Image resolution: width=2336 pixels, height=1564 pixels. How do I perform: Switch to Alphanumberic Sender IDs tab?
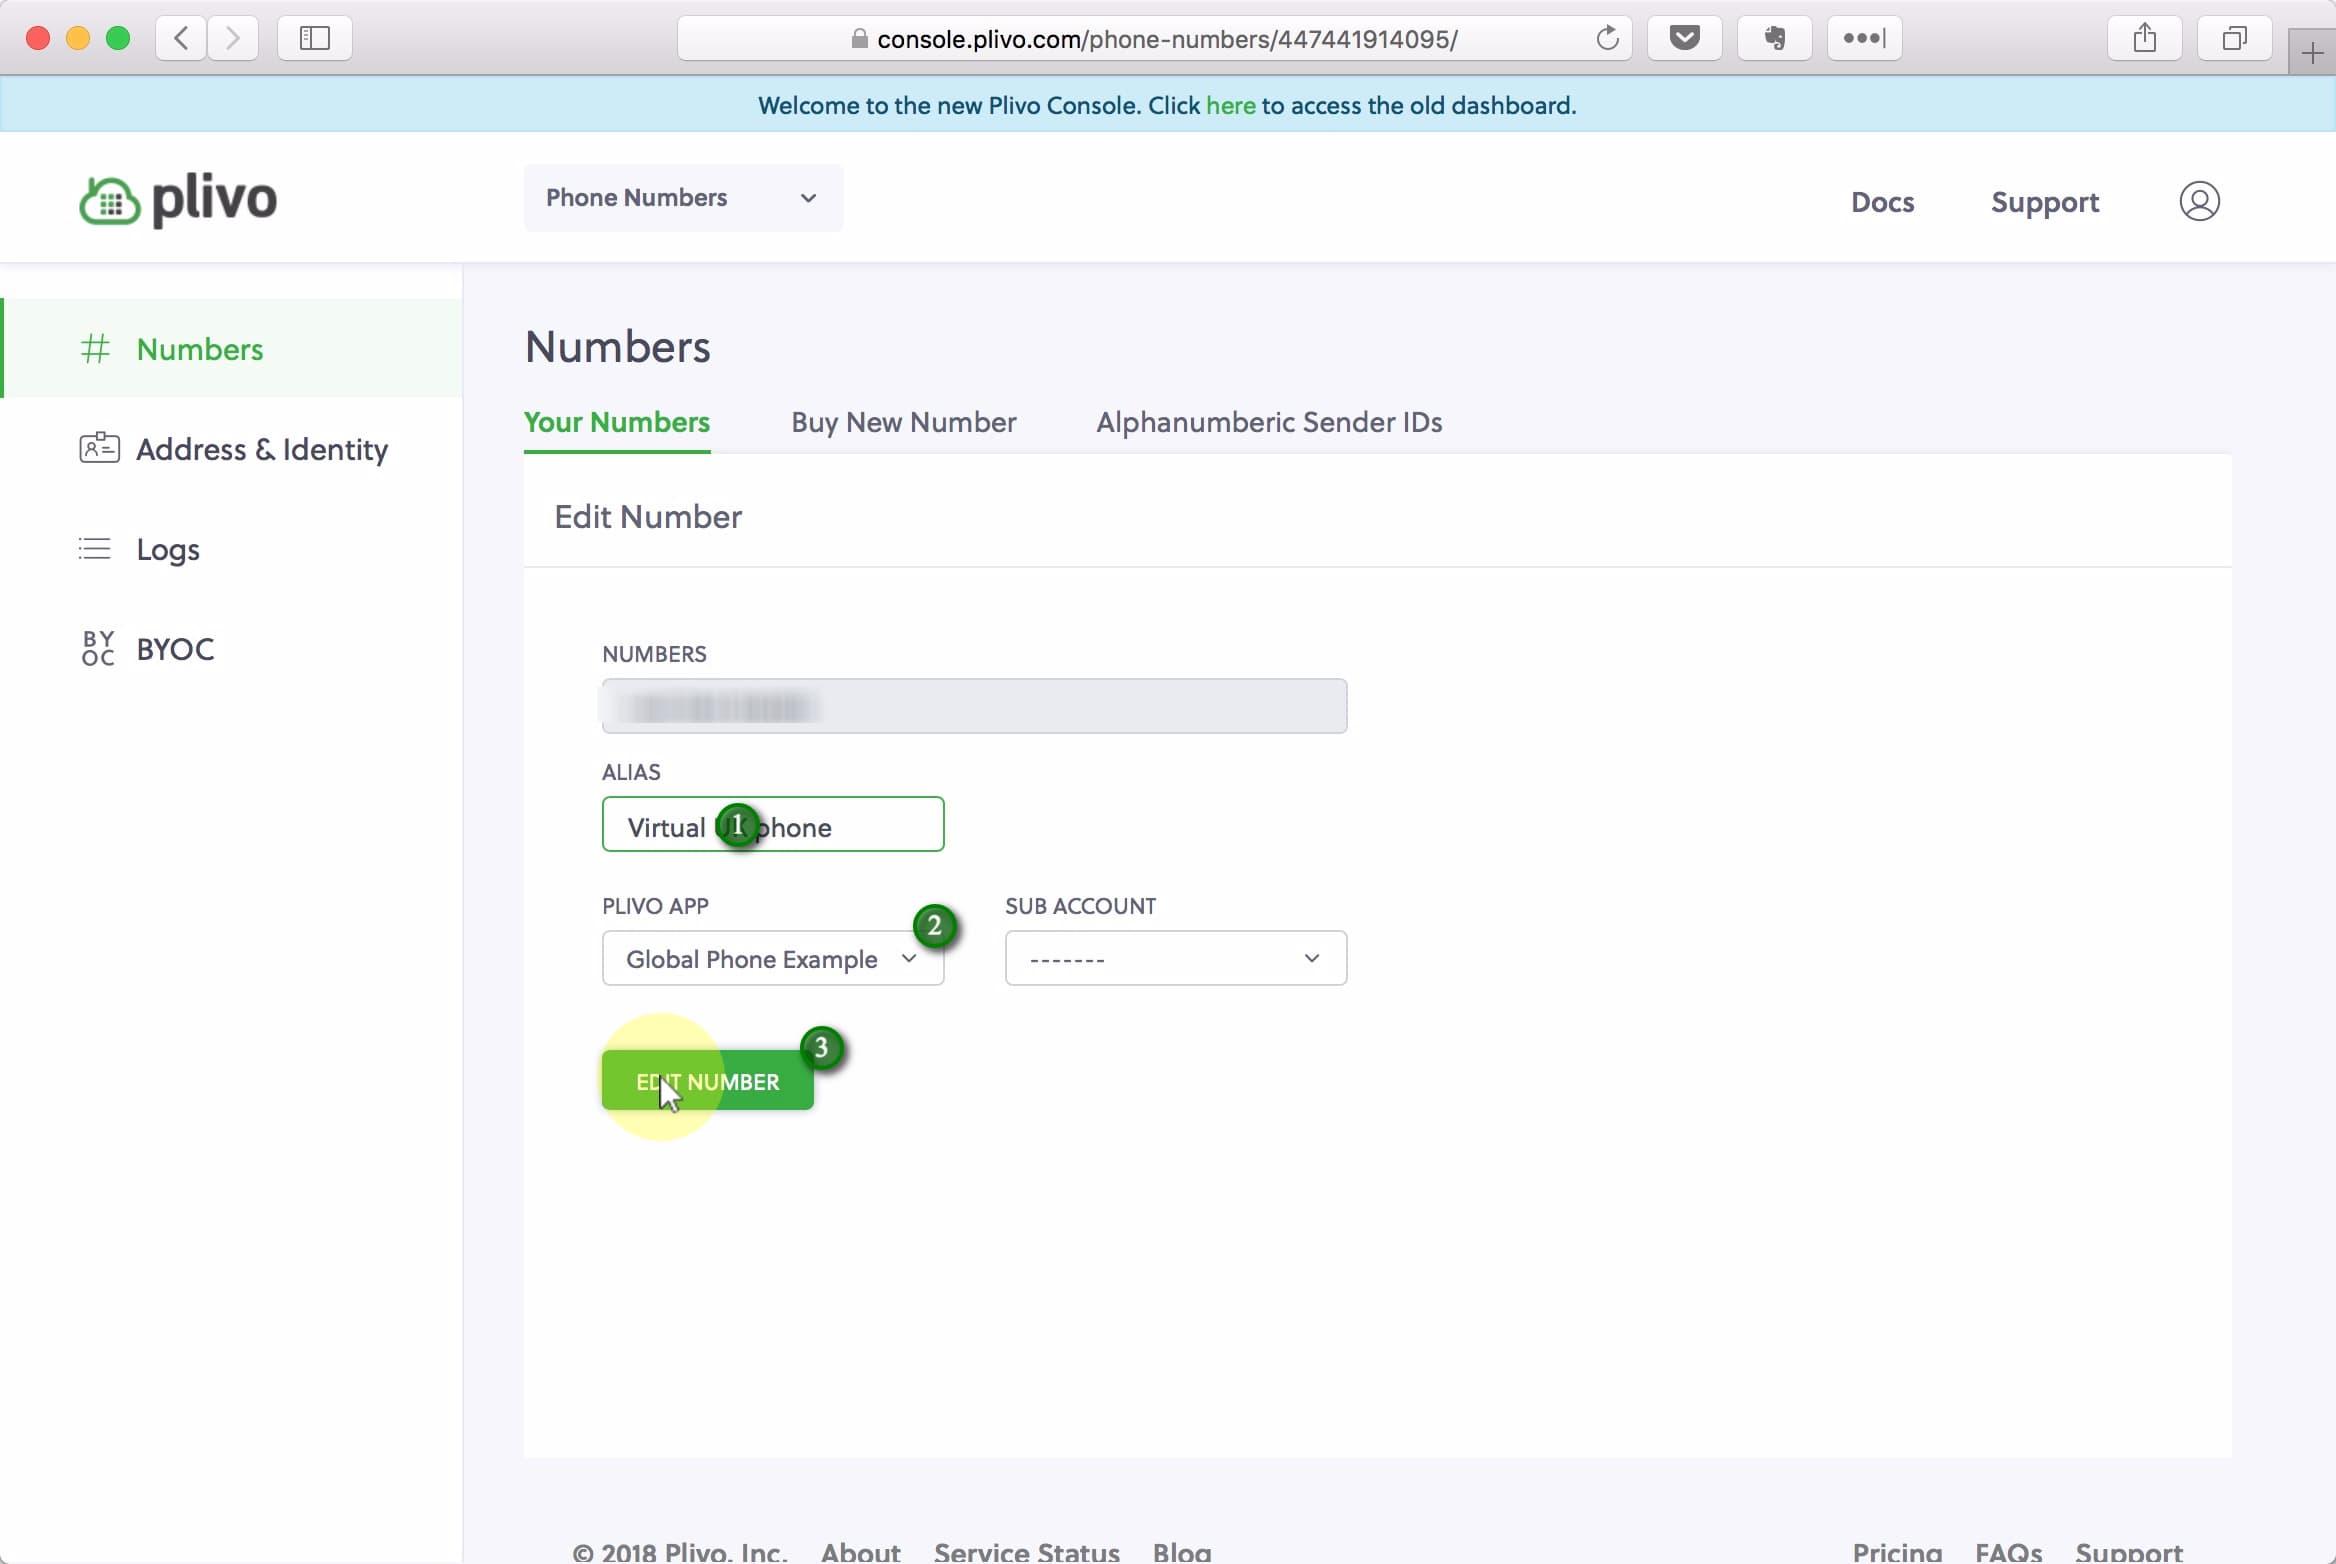click(x=1268, y=422)
